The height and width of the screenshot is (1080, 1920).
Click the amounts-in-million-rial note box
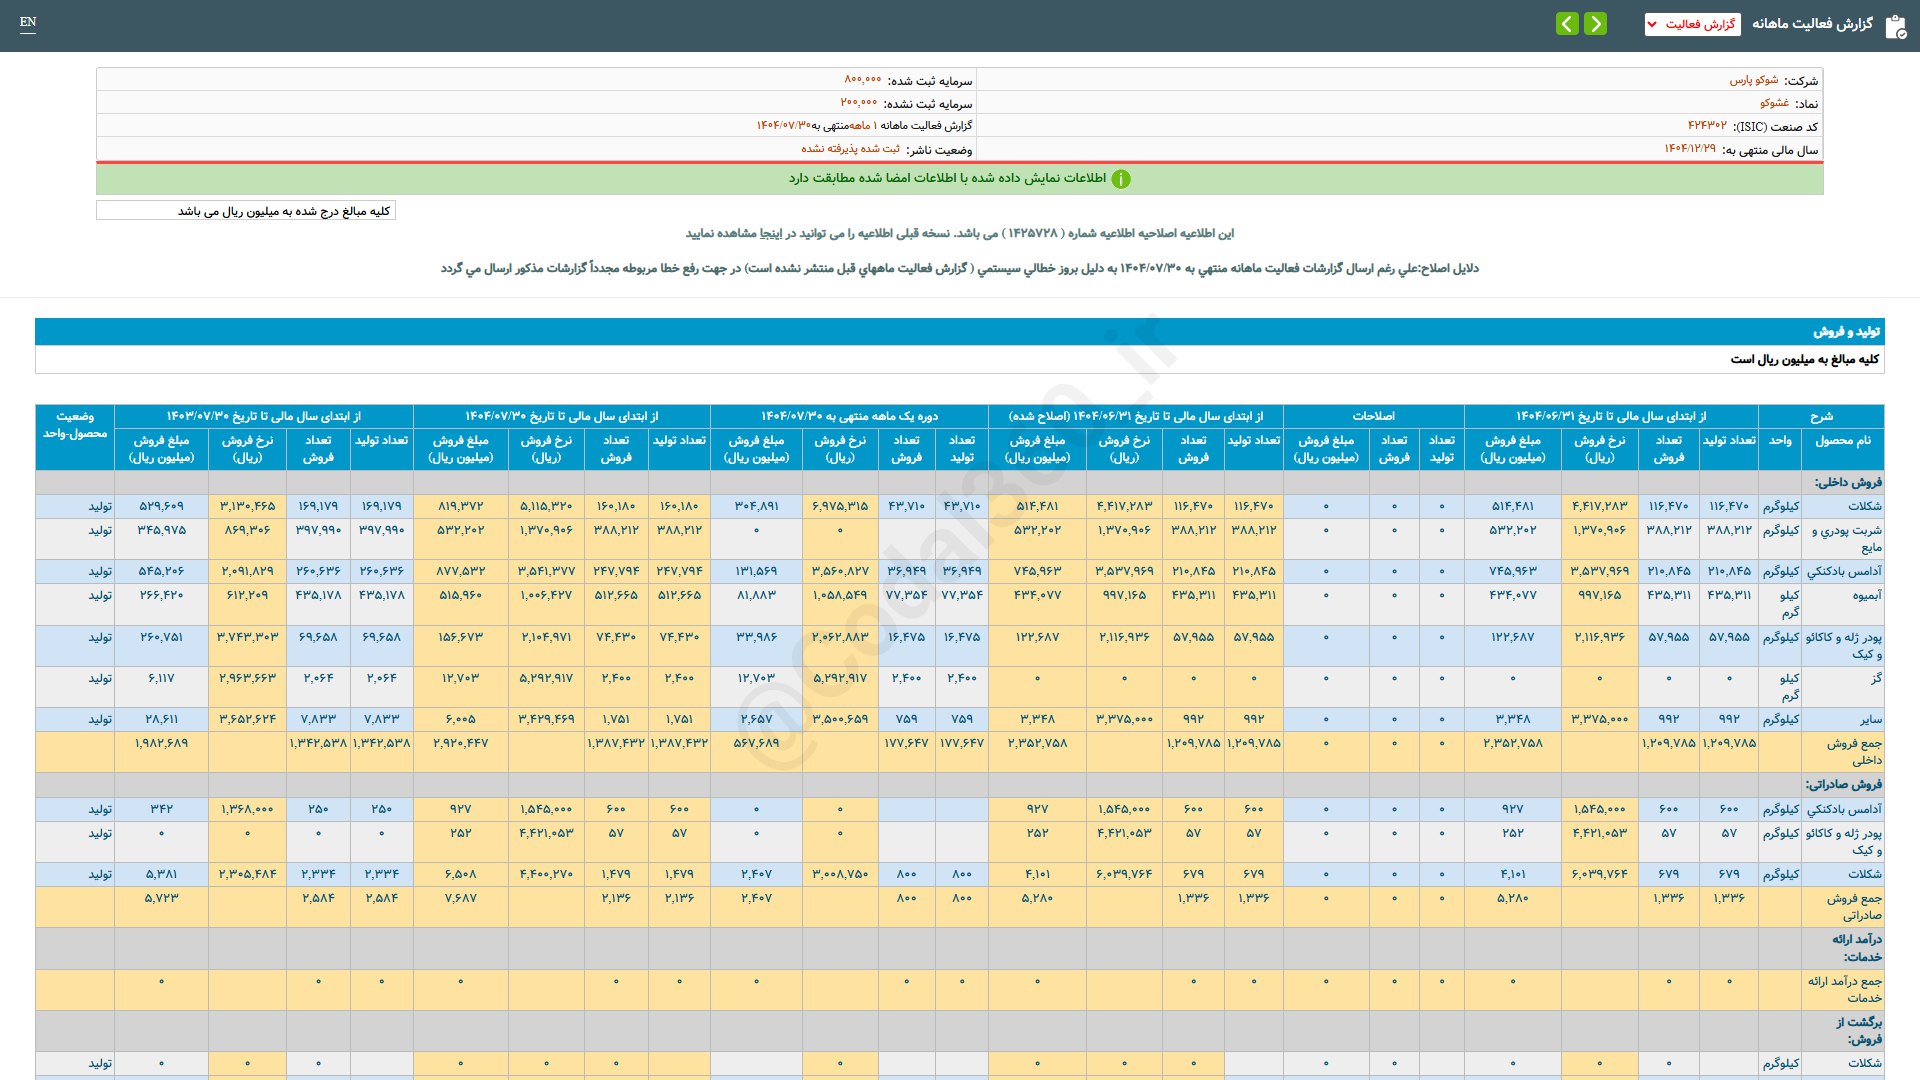click(x=246, y=211)
